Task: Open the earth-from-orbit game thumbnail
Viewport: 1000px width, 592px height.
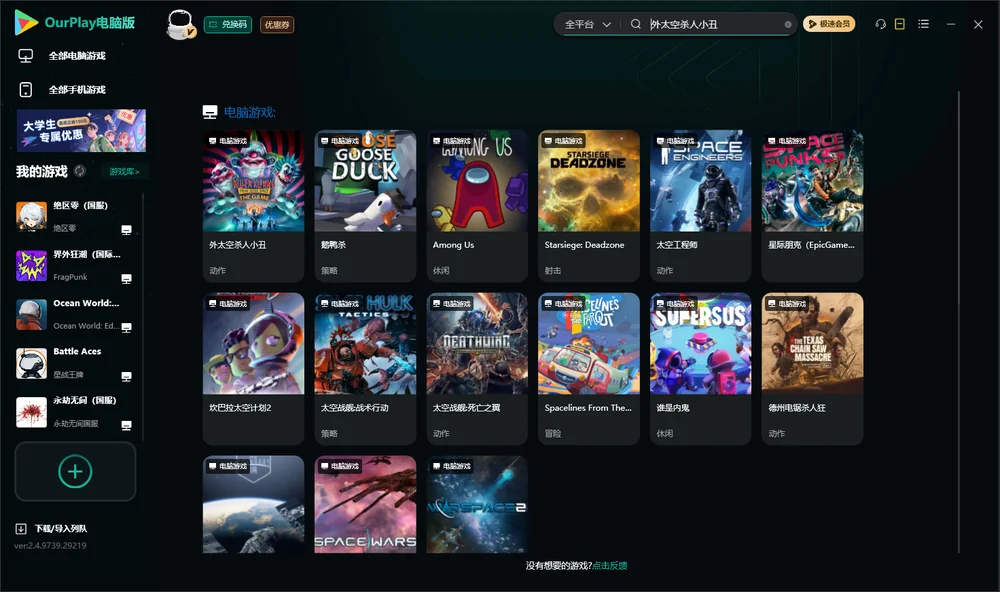Action: 253,504
